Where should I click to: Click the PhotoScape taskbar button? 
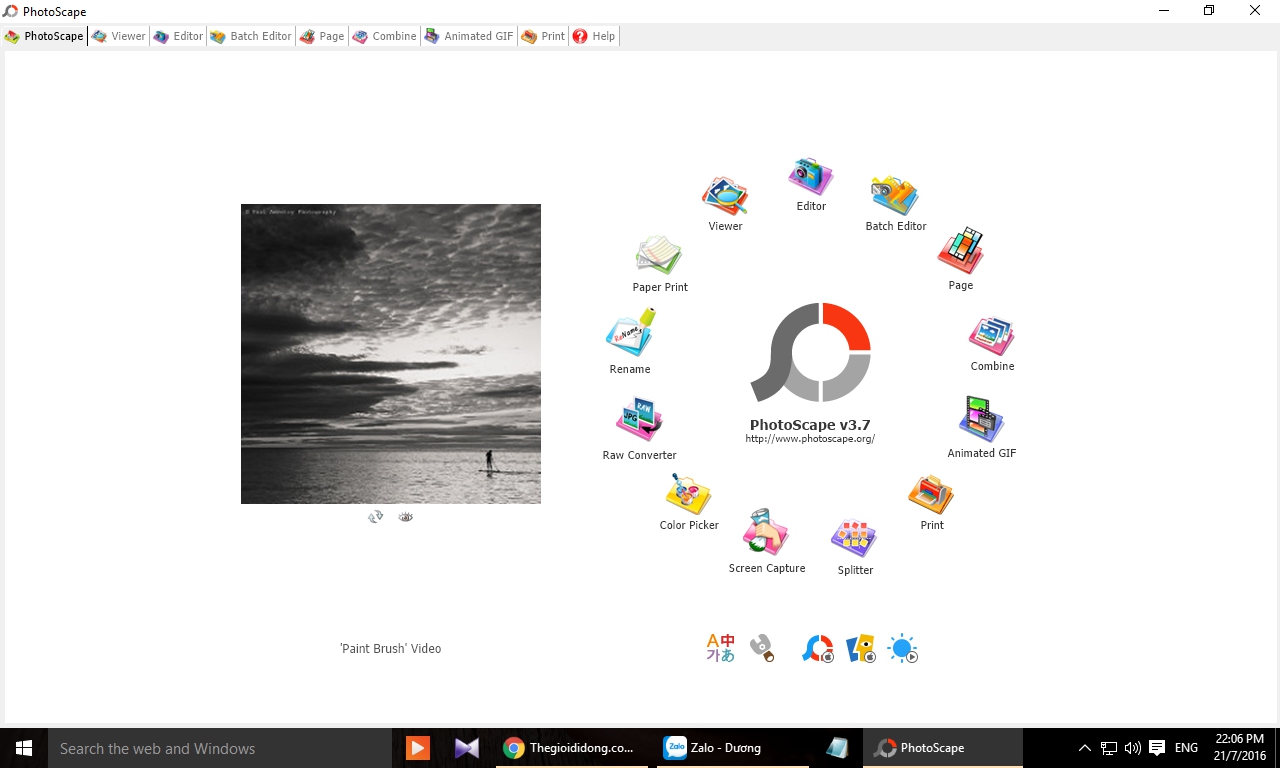942,748
